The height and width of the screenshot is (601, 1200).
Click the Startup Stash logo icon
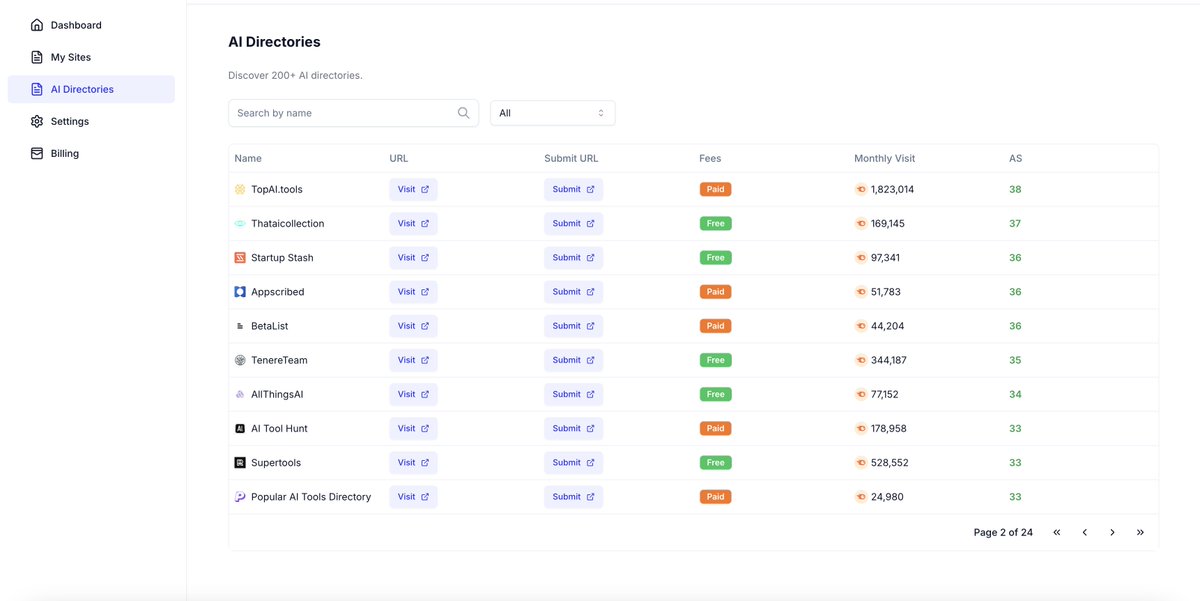(240, 257)
